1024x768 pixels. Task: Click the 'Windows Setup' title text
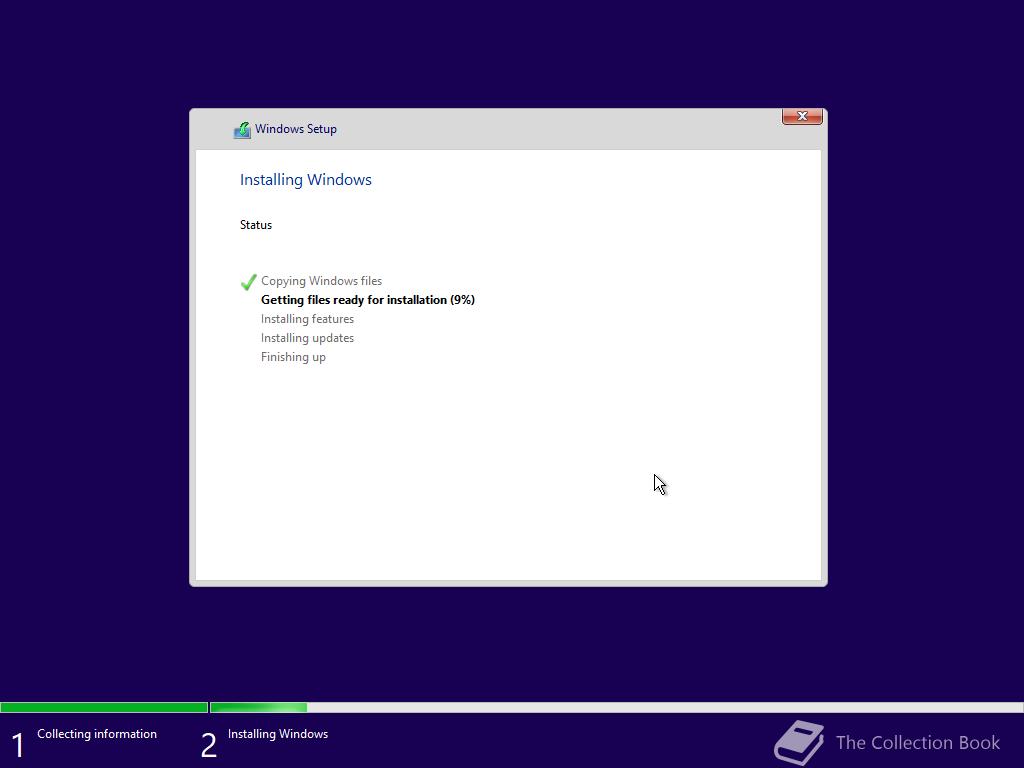pyautogui.click(x=296, y=129)
